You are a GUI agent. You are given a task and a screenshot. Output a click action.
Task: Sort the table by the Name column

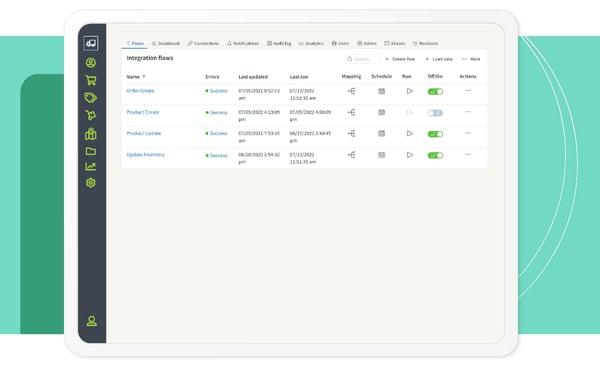coord(136,77)
